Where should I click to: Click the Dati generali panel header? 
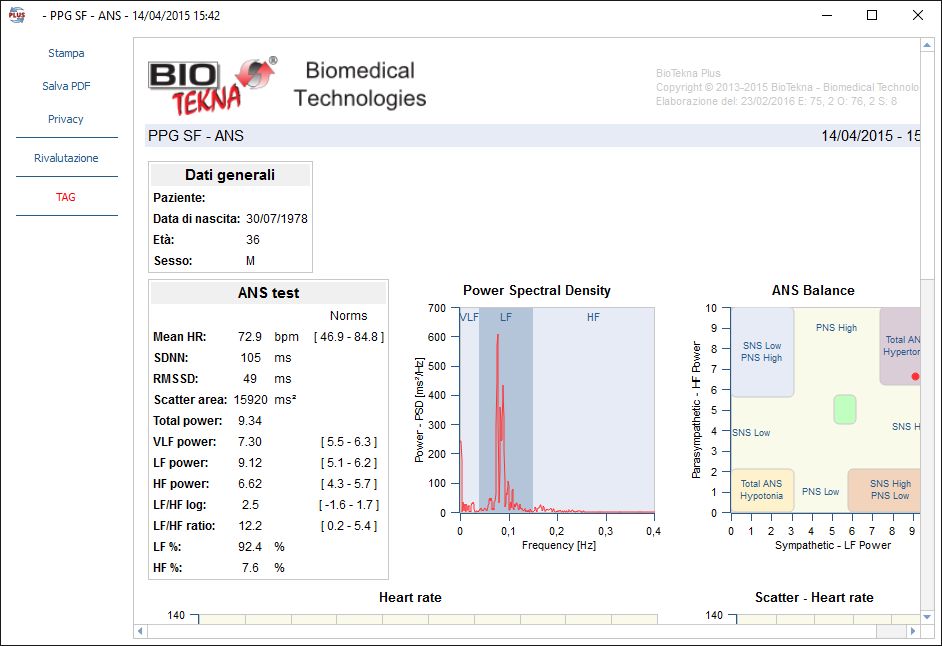230,175
